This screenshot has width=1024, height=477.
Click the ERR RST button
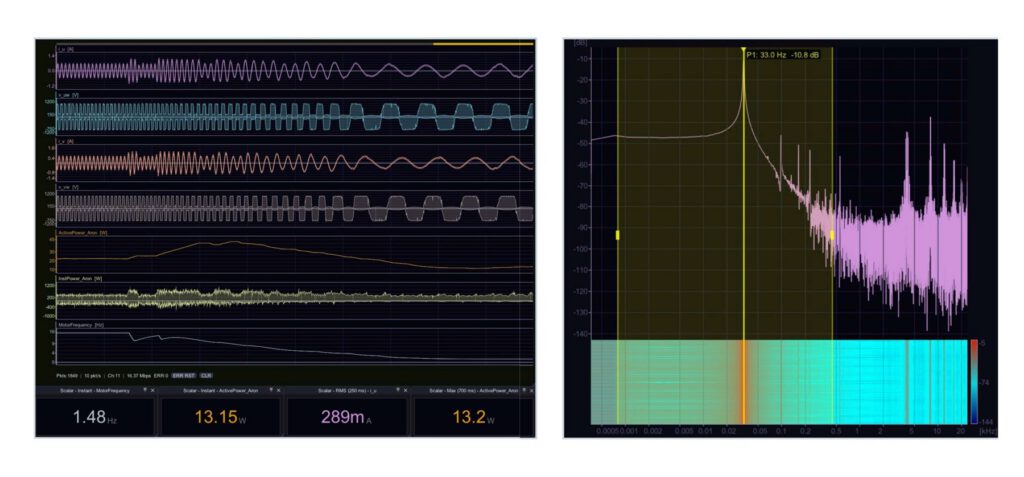tap(184, 376)
